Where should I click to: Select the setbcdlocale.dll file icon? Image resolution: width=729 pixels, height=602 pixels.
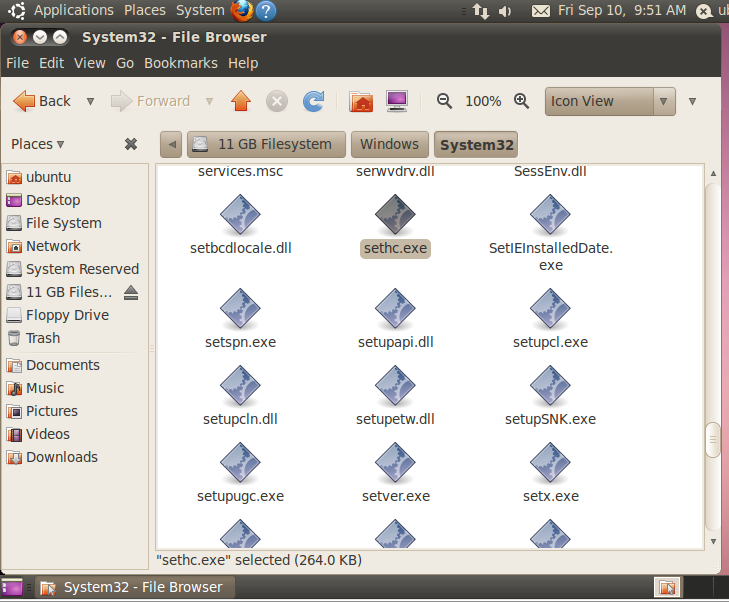tap(240, 215)
